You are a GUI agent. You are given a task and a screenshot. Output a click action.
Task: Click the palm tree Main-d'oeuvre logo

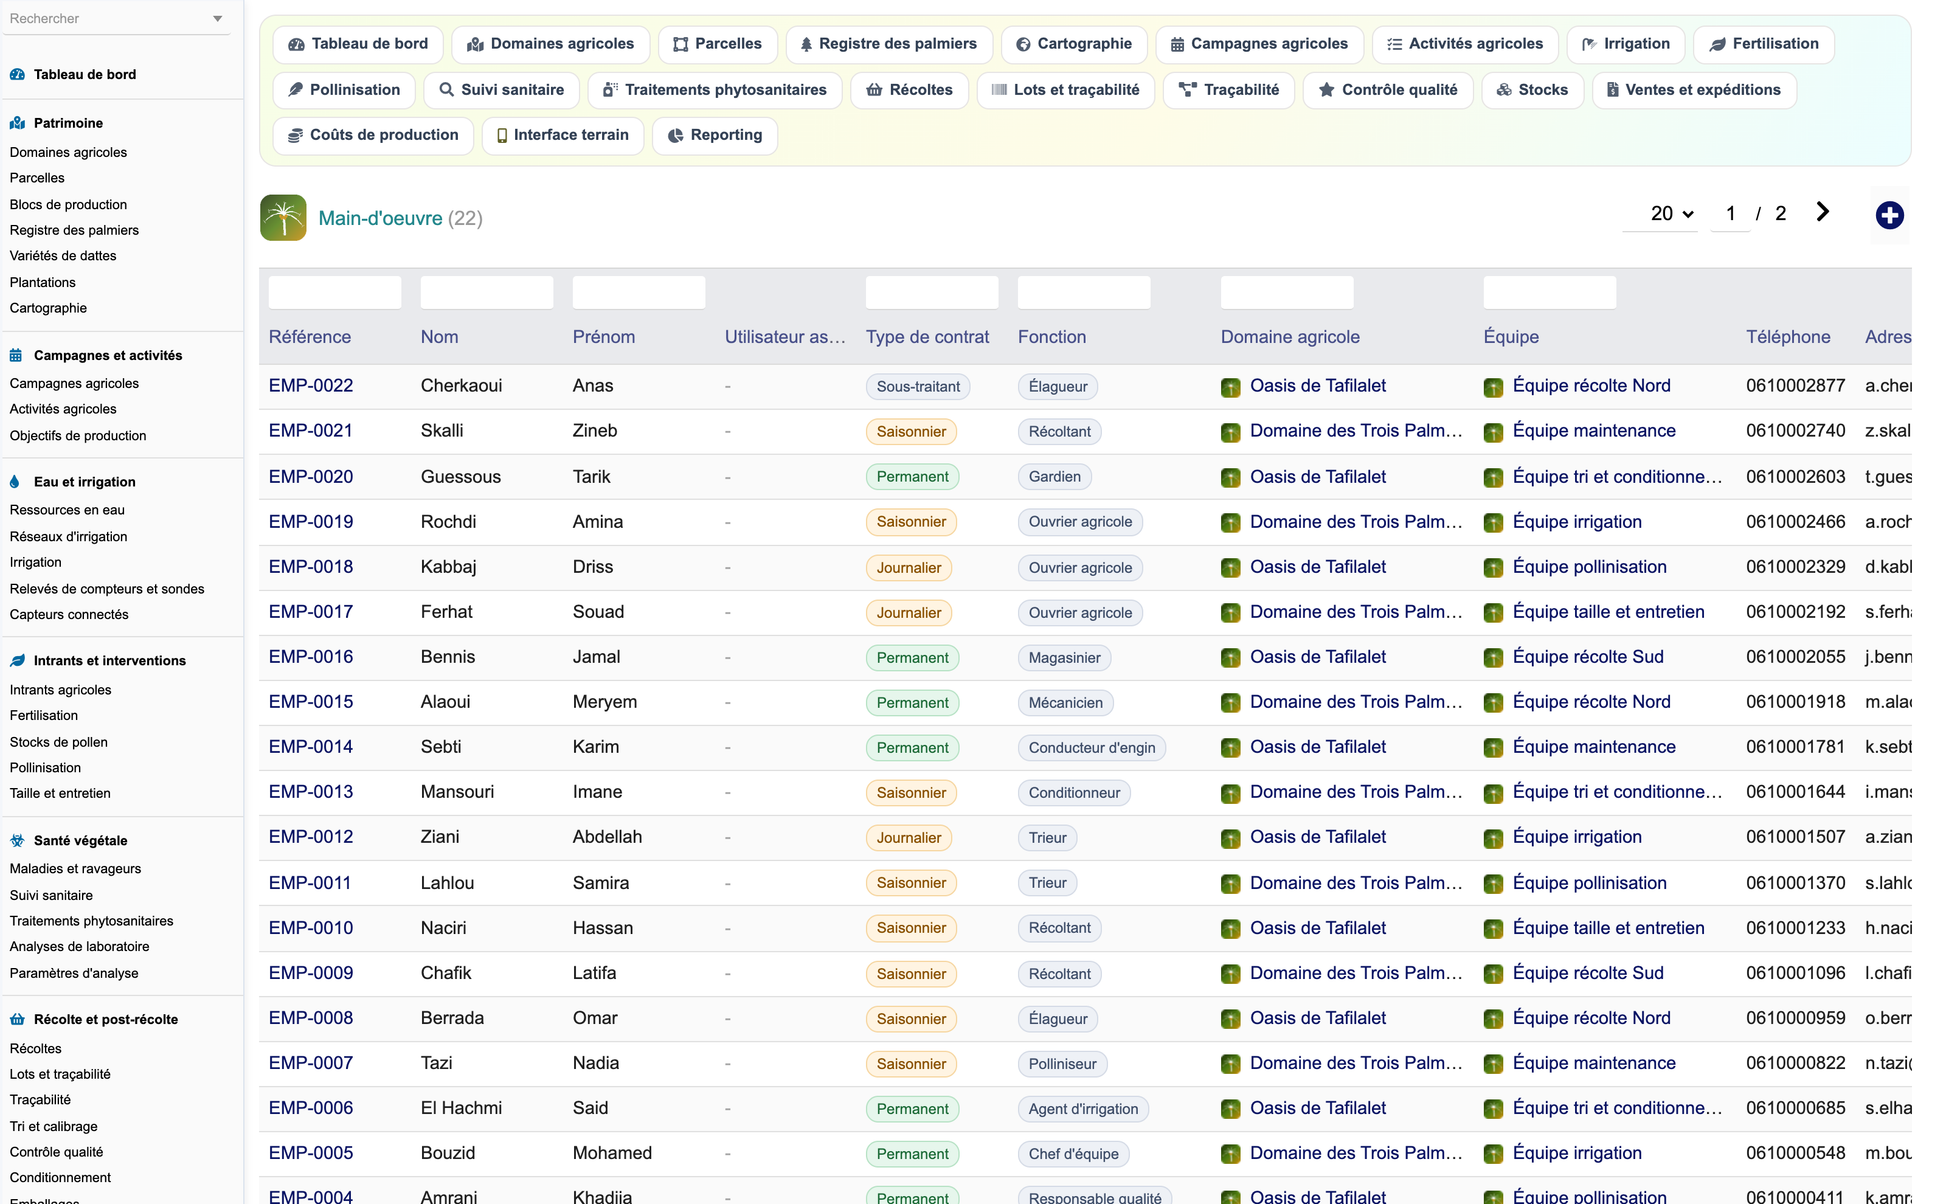point(283,217)
